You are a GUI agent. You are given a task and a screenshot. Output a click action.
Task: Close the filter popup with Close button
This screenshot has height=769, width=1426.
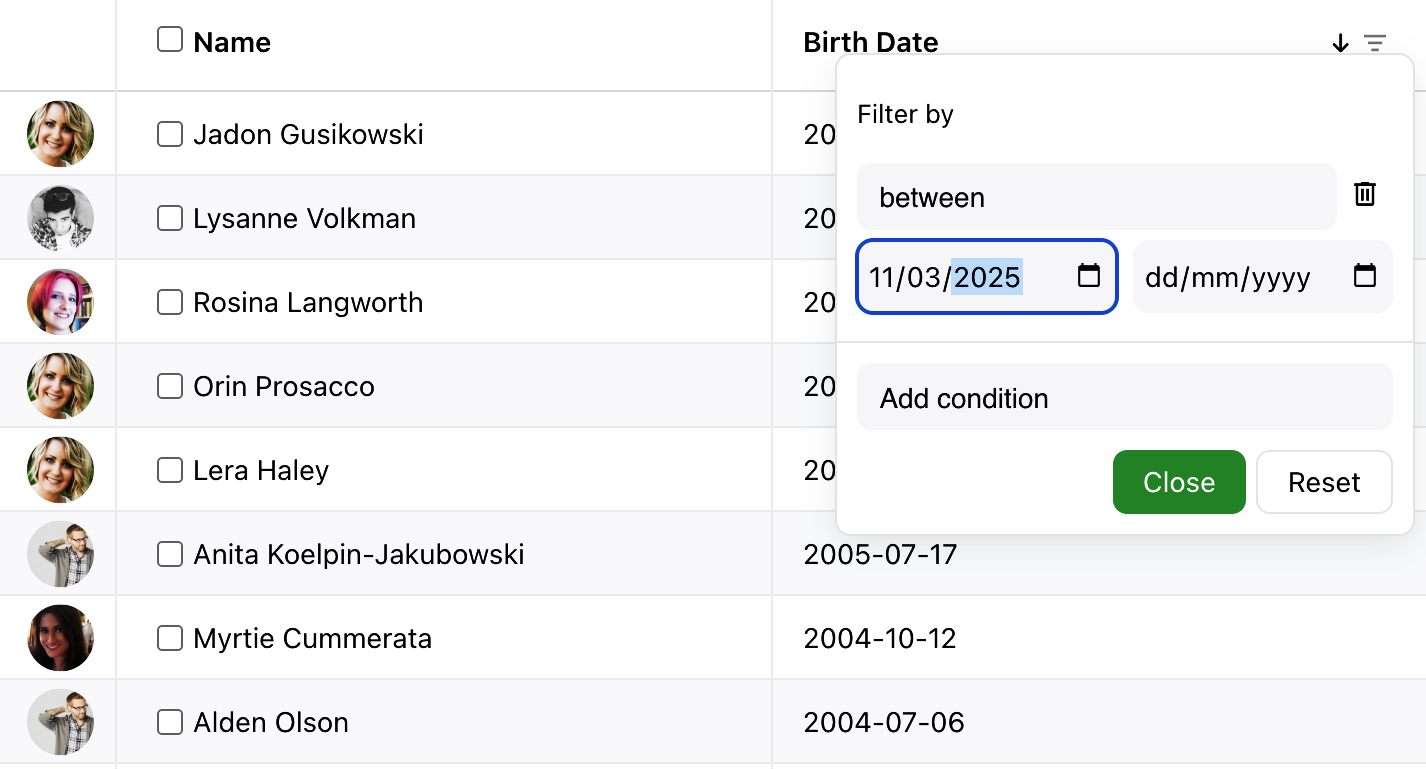coord(1179,482)
